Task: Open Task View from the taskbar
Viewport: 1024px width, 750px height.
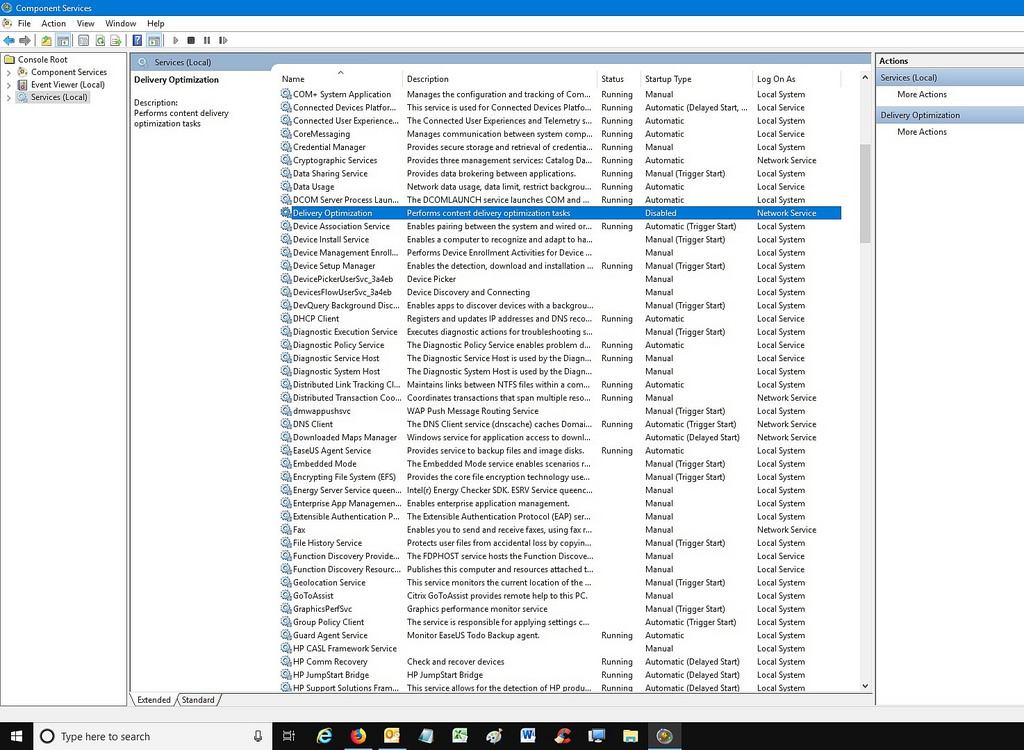Action: pos(289,736)
